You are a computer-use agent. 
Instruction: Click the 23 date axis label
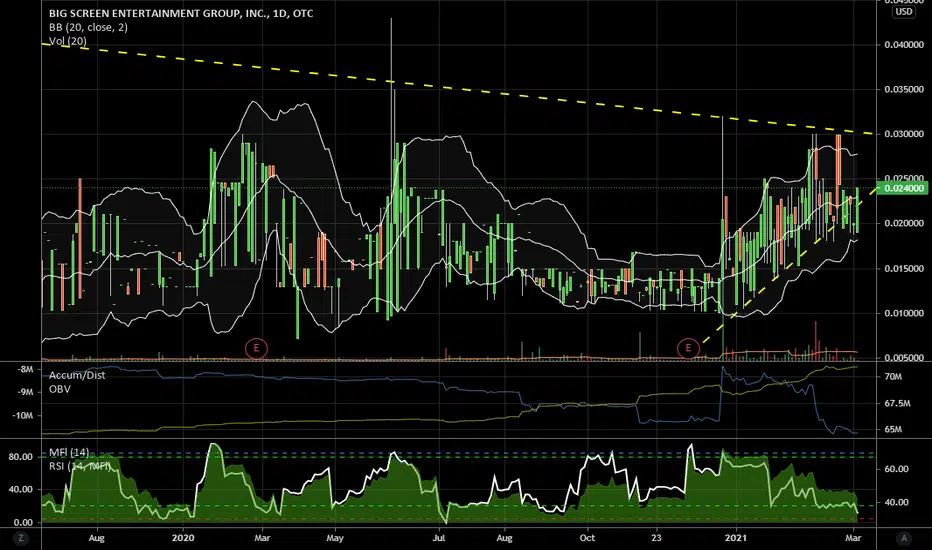click(656, 538)
